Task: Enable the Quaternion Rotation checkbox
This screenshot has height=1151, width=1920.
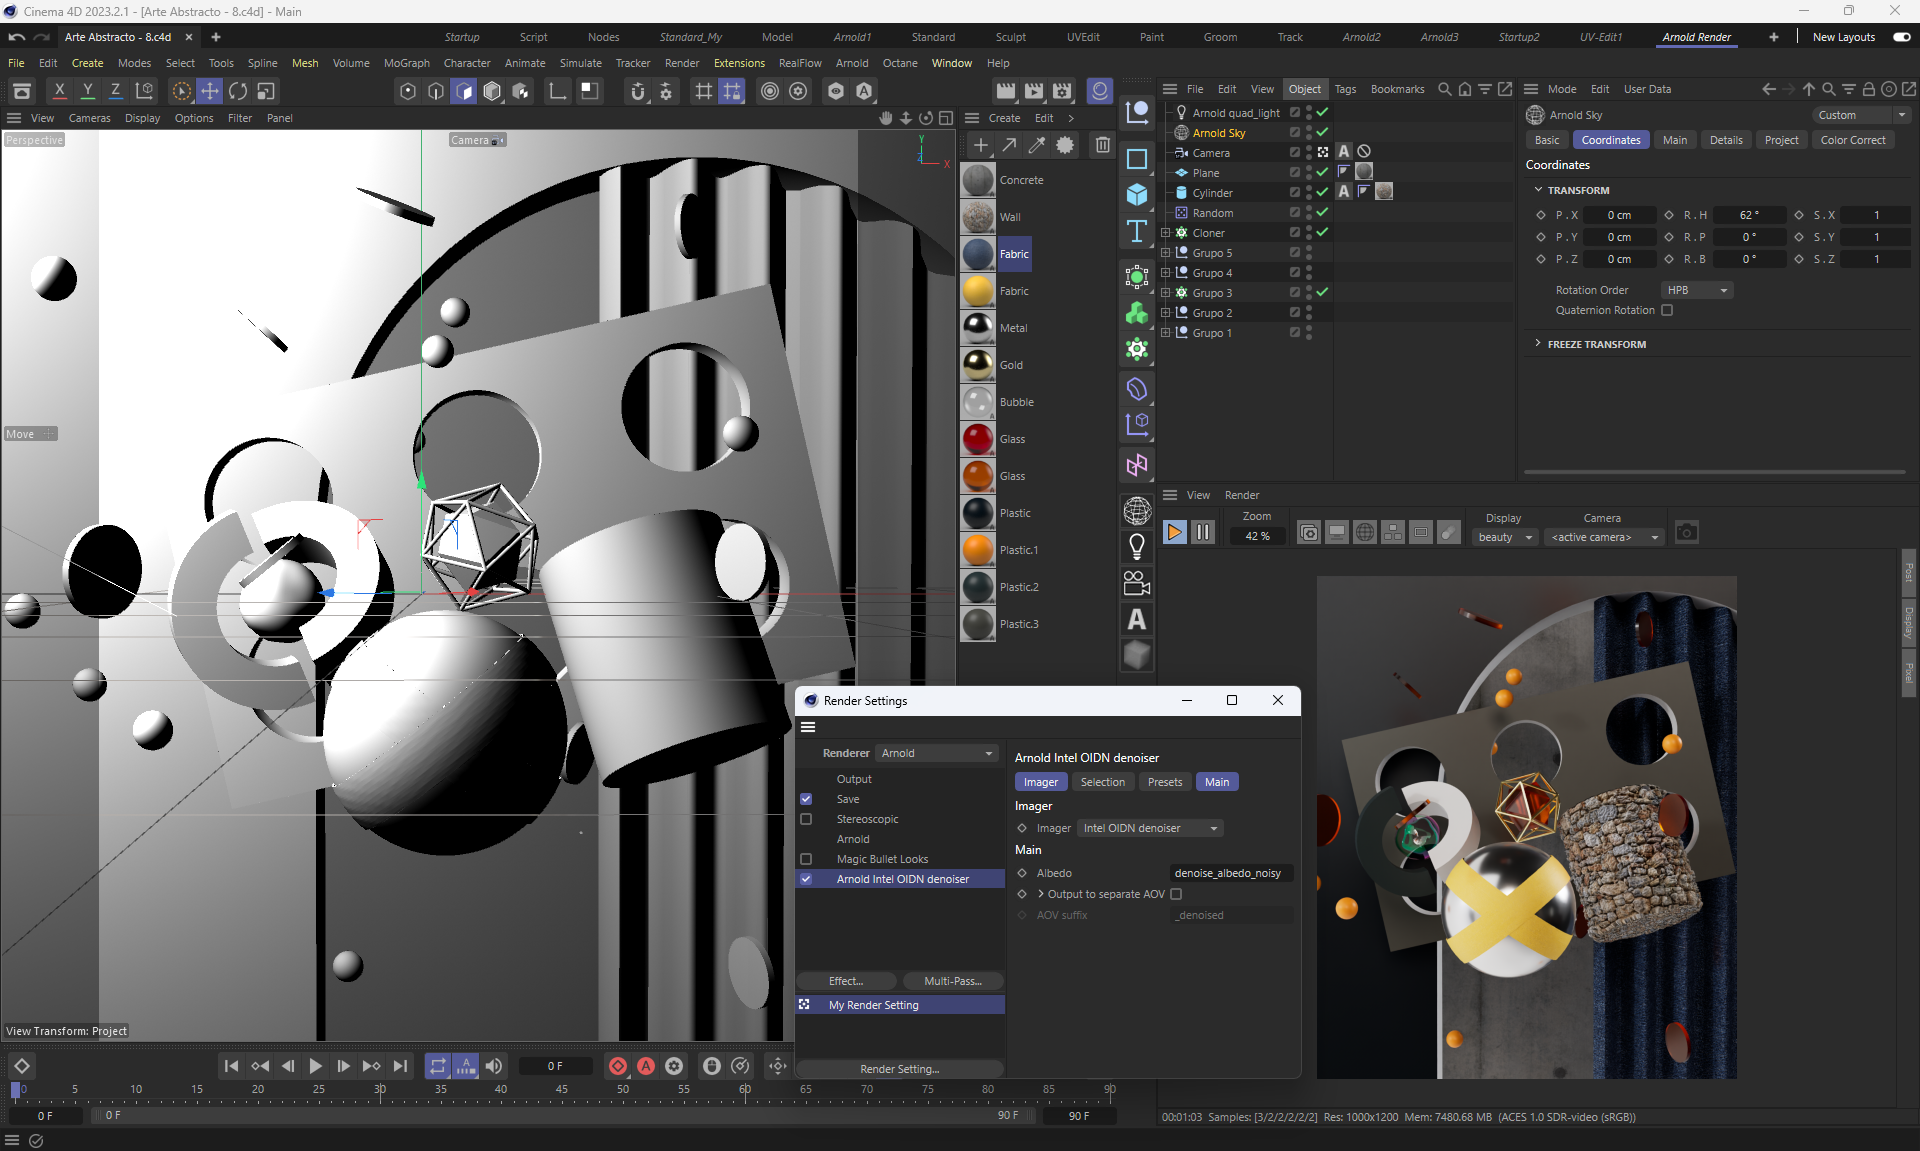Action: 1667,310
